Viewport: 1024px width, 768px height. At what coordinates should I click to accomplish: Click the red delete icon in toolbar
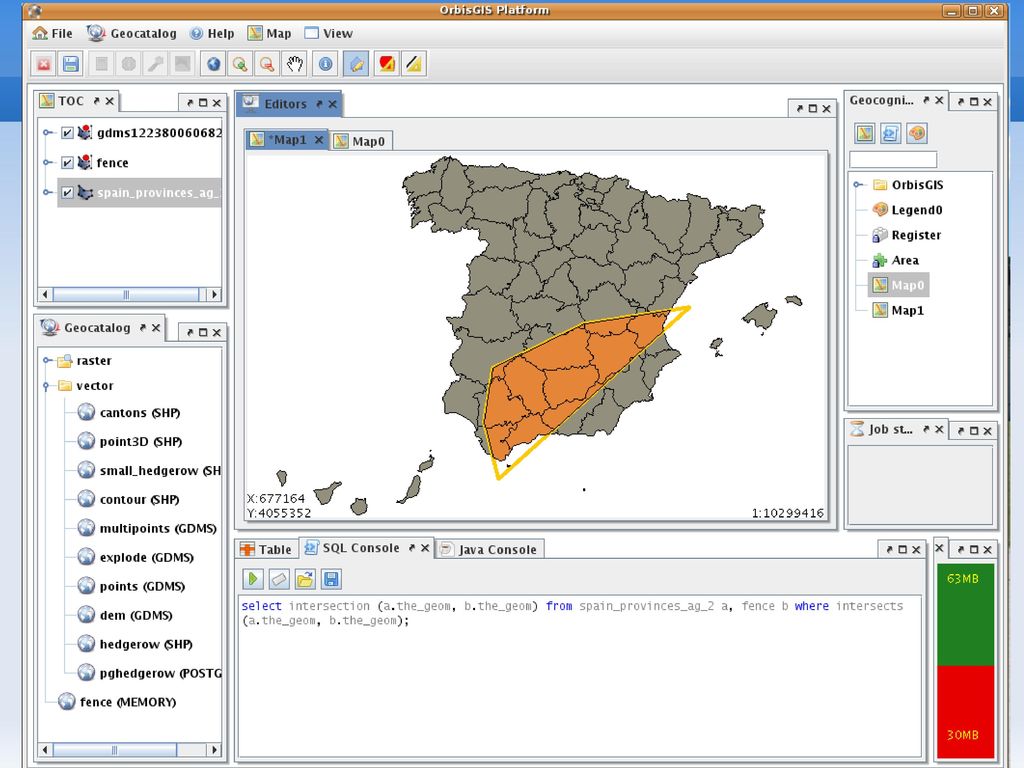(44, 64)
